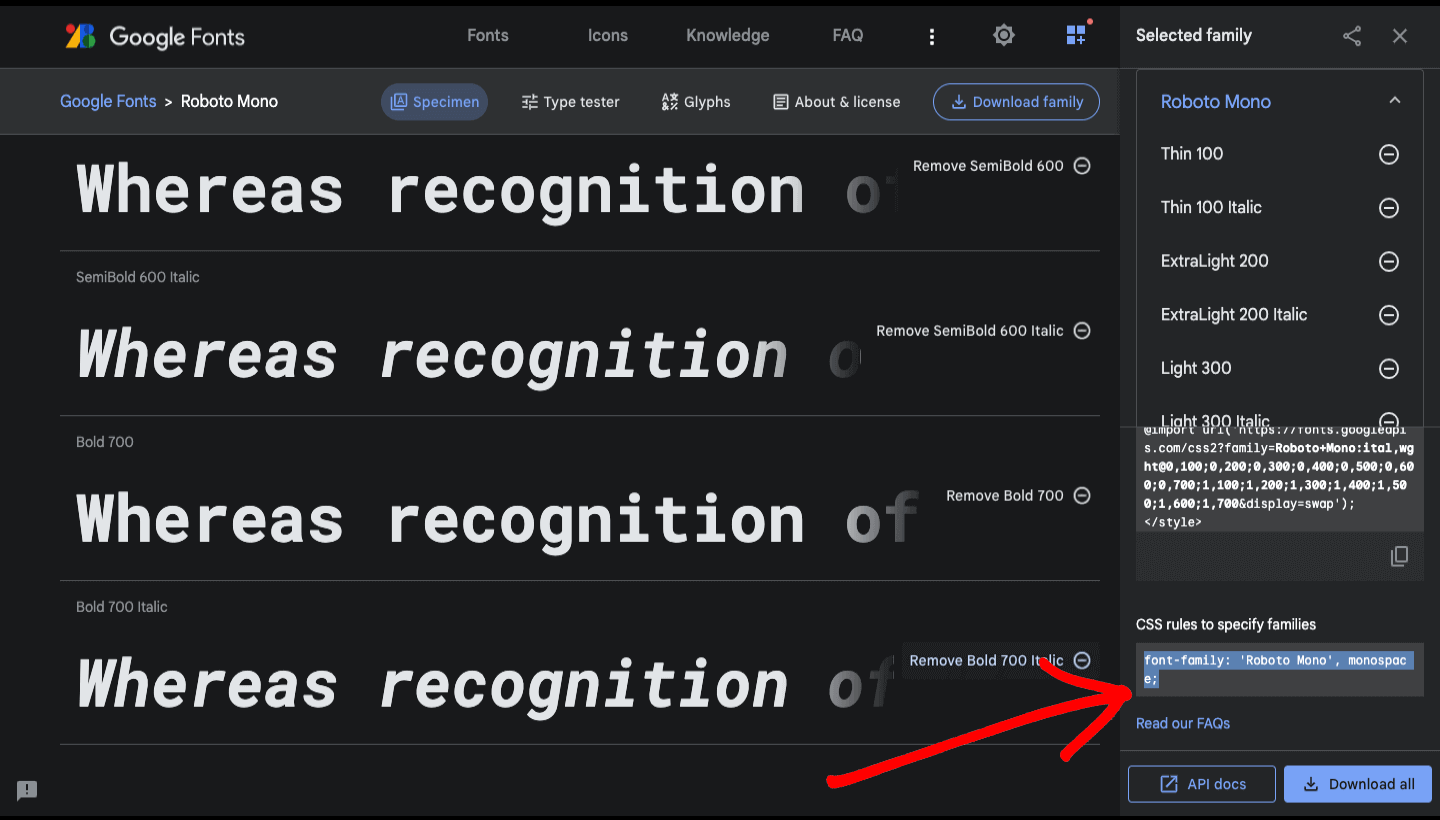Image resolution: width=1440 pixels, height=820 pixels.
Task: Copy the import code snippet
Action: point(1399,557)
